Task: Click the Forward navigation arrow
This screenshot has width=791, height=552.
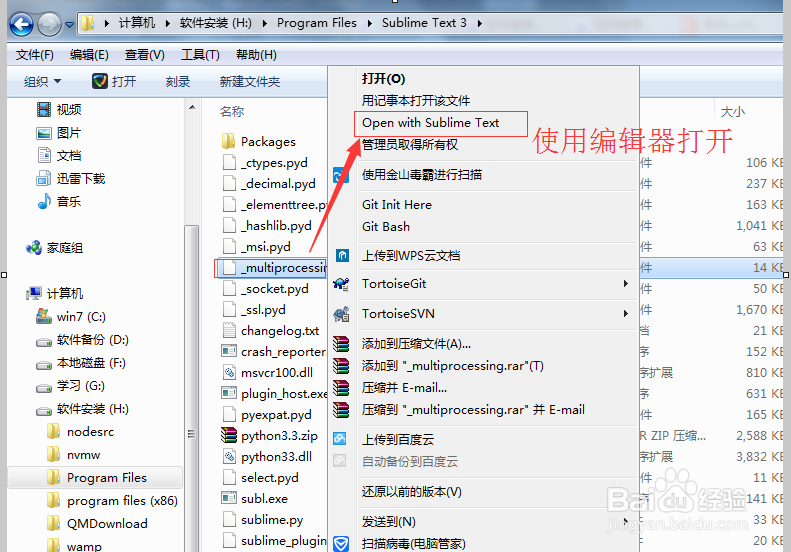Action: tap(49, 24)
